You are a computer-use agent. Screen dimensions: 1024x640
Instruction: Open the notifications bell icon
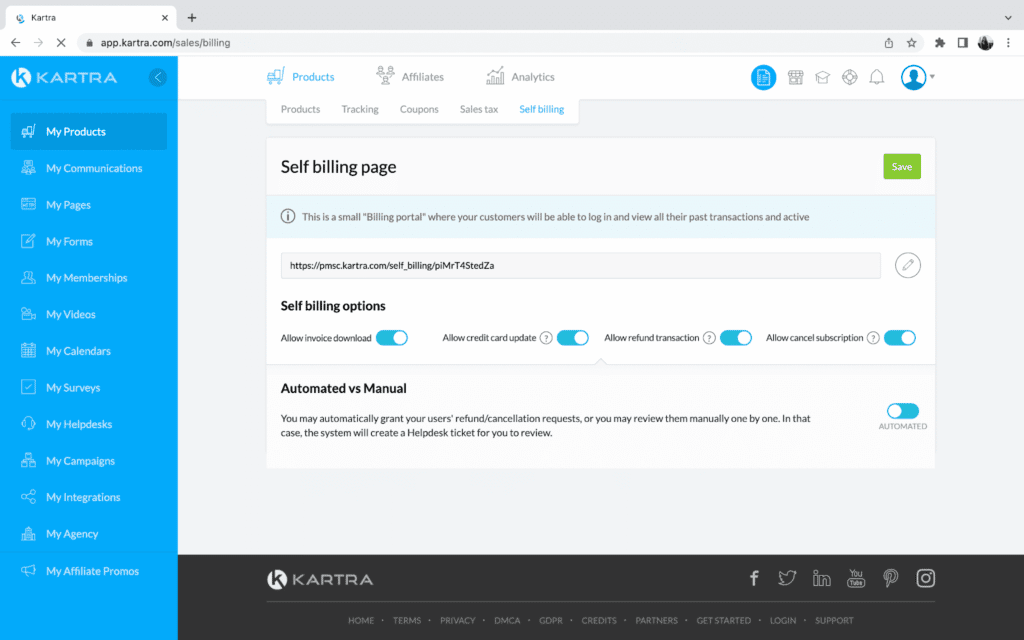pos(876,77)
